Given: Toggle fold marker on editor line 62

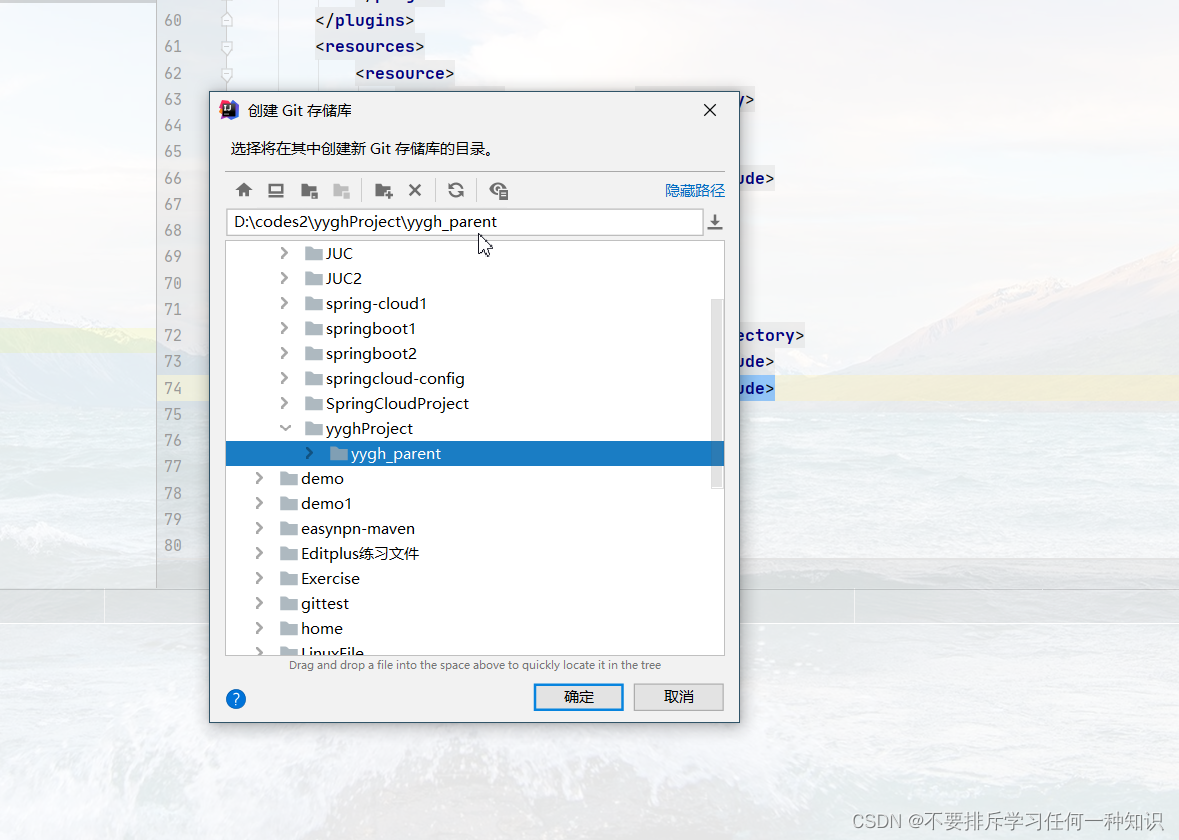Looking at the screenshot, I should [x=226, y=74].
